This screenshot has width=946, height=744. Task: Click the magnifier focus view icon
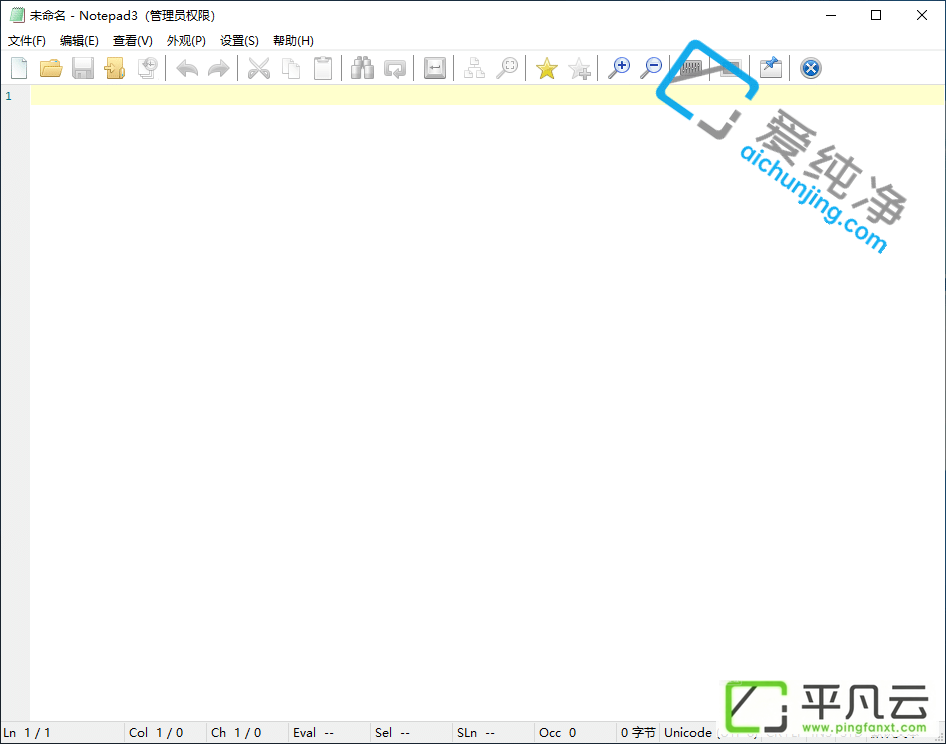[x=507, y=68]
